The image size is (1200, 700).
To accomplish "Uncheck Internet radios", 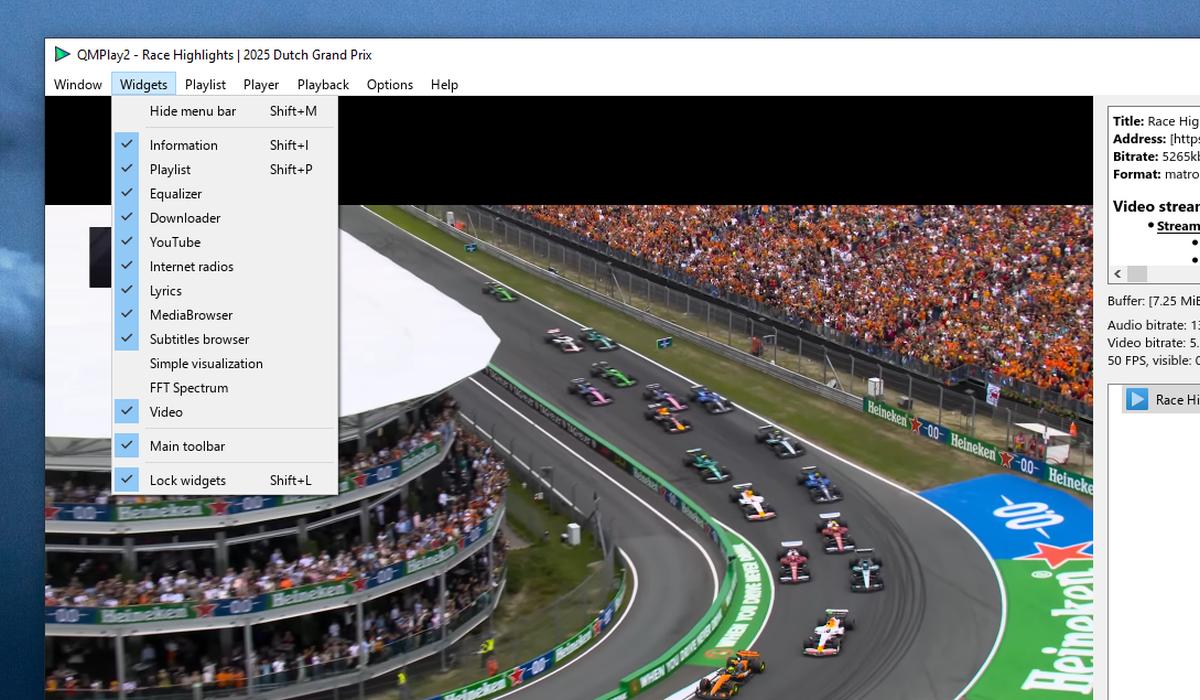I will (191, 266).
